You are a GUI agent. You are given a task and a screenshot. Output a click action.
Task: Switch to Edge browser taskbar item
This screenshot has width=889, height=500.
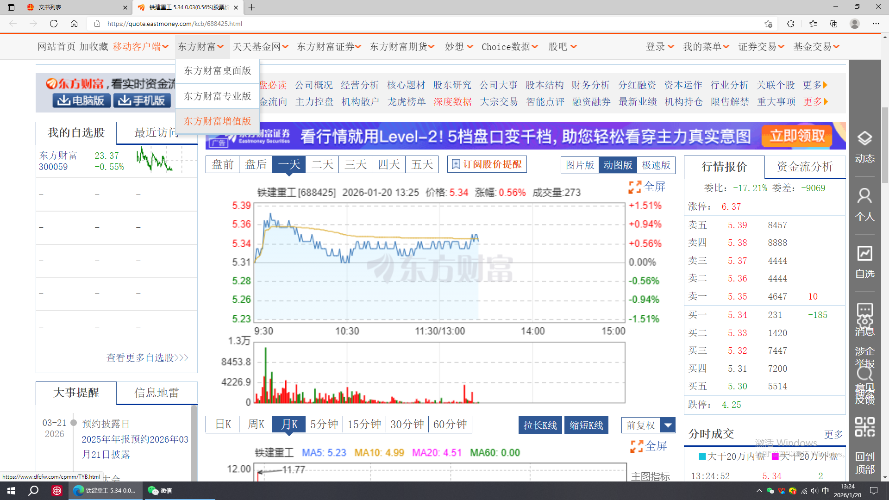click(105, 490)
